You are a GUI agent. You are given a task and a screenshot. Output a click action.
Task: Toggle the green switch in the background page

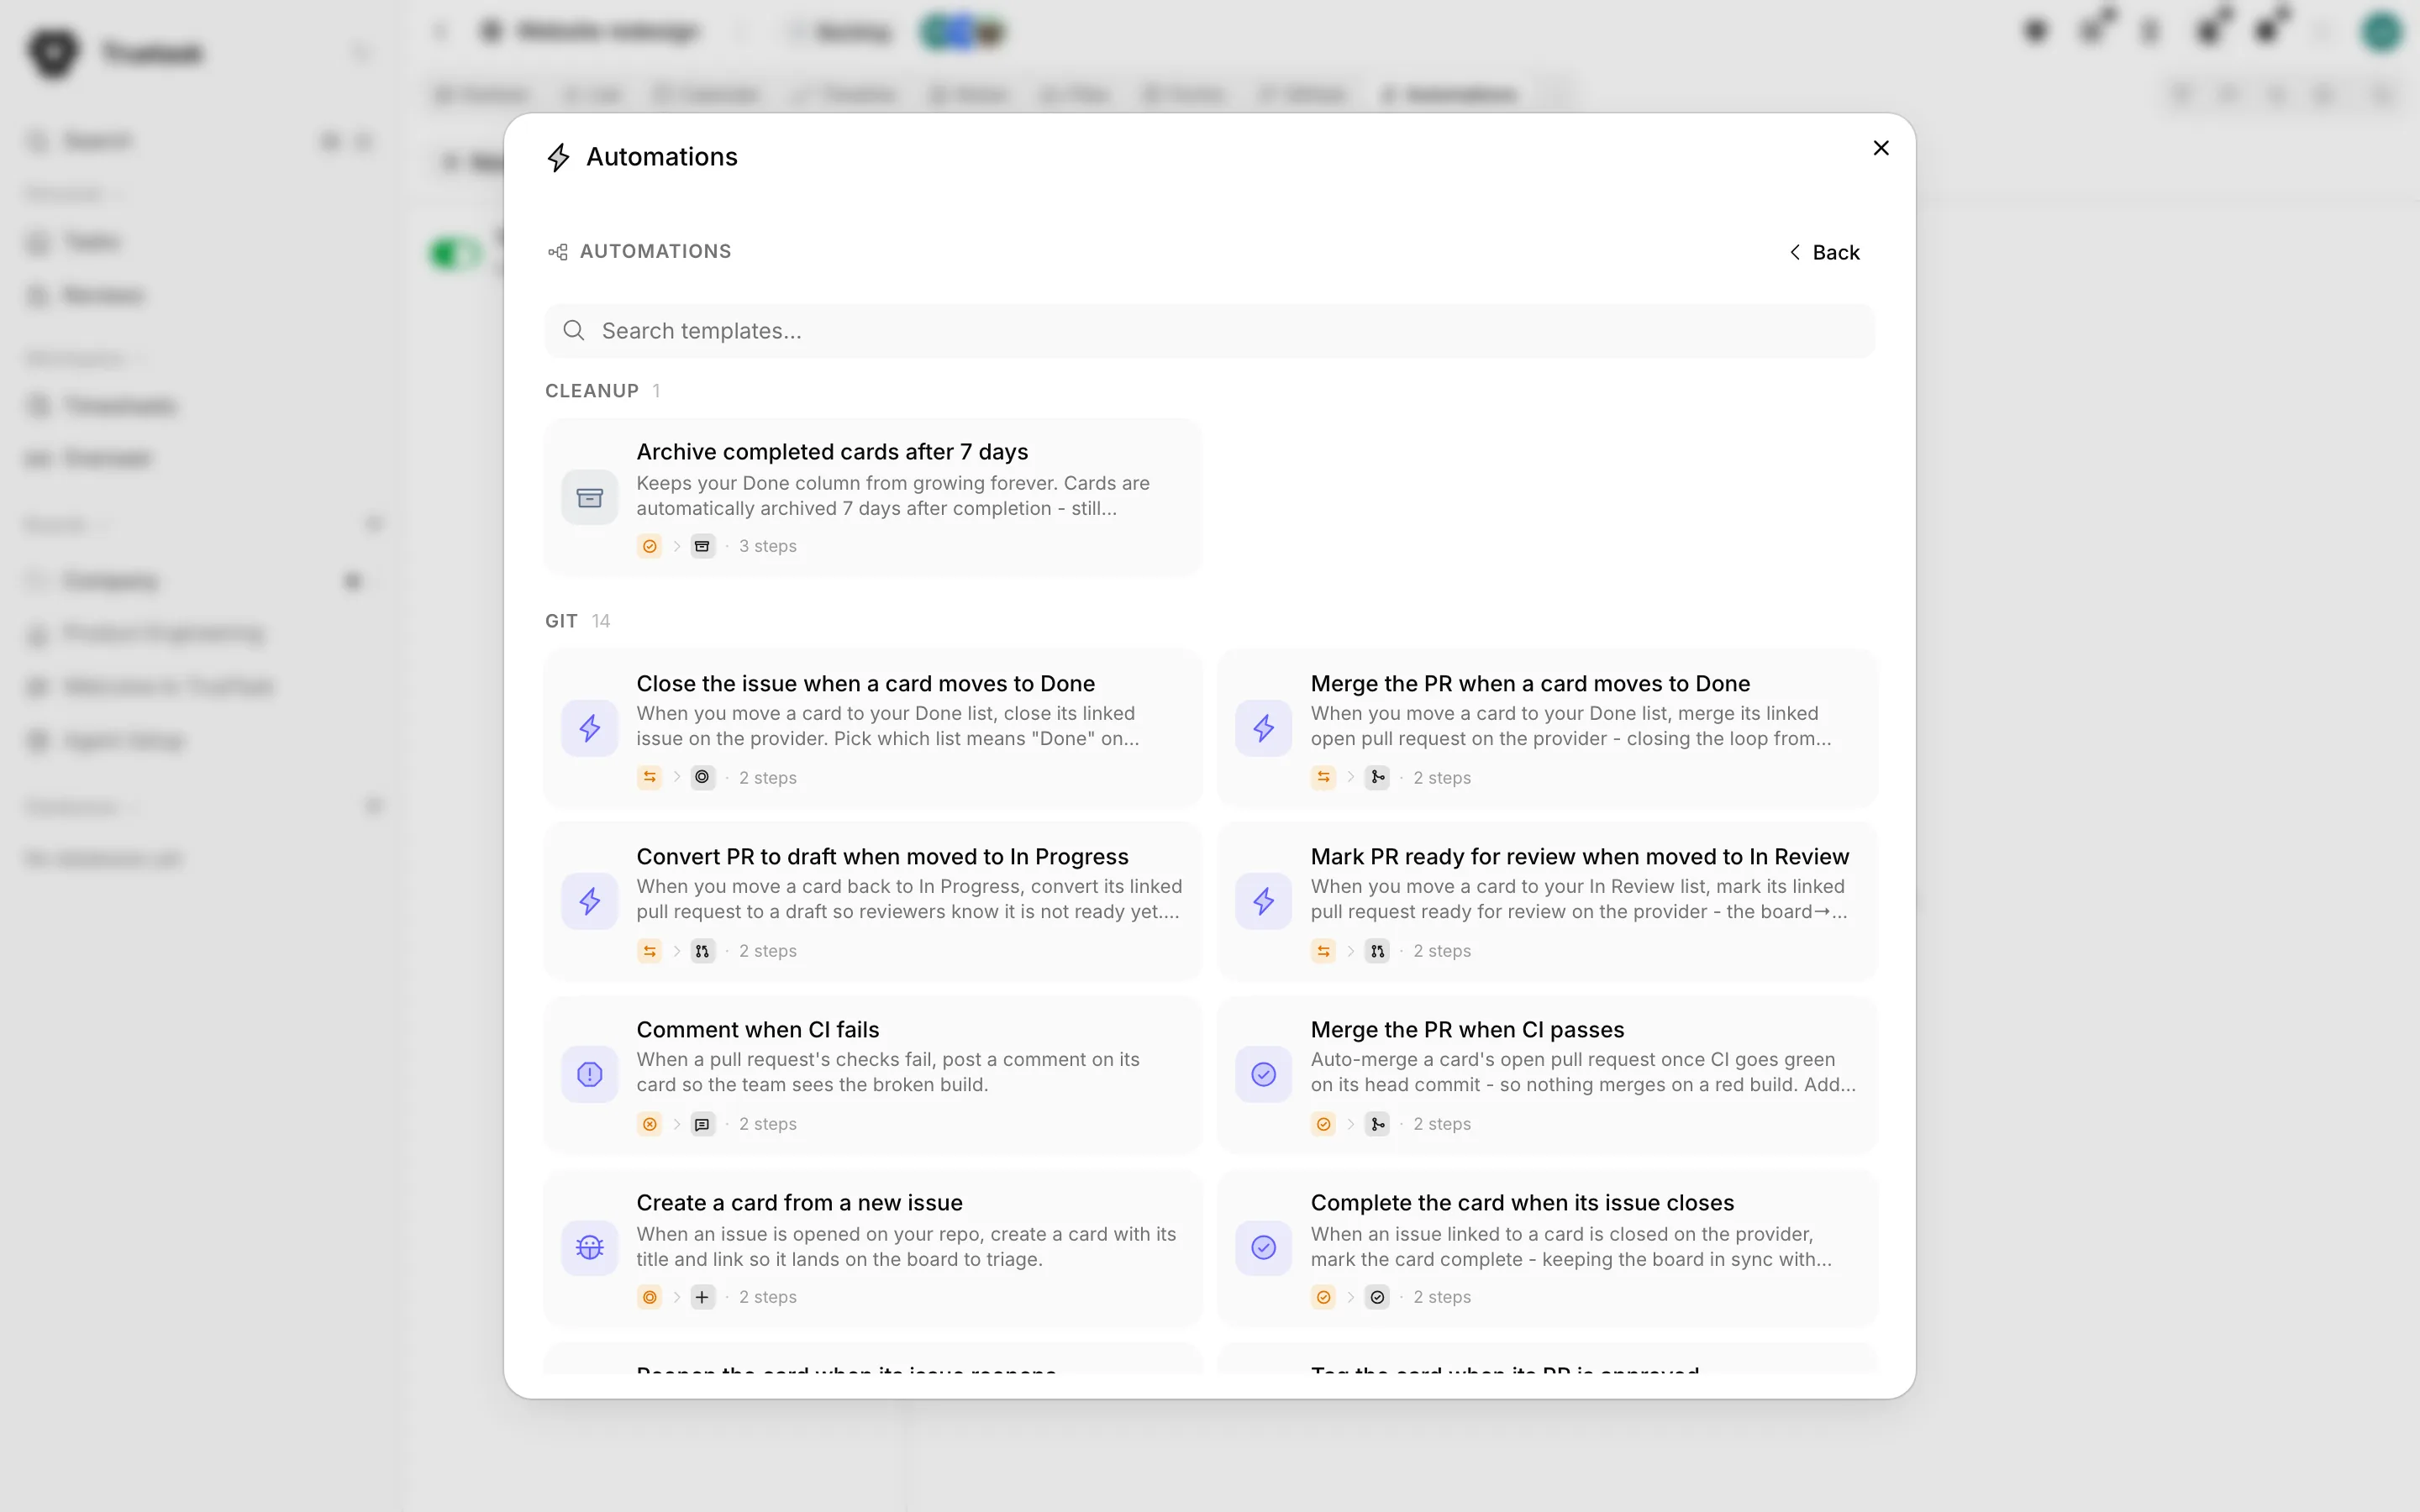coord(455,253)
